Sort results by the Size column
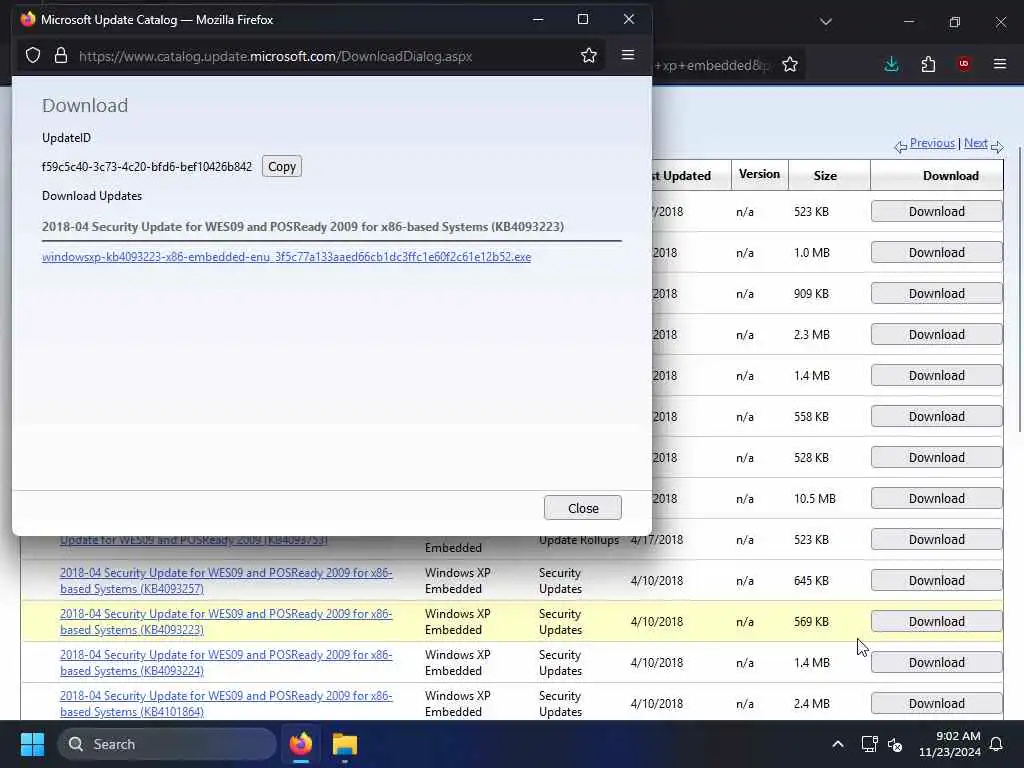Viewport: 1024px width, 768px height. (825, 176)
